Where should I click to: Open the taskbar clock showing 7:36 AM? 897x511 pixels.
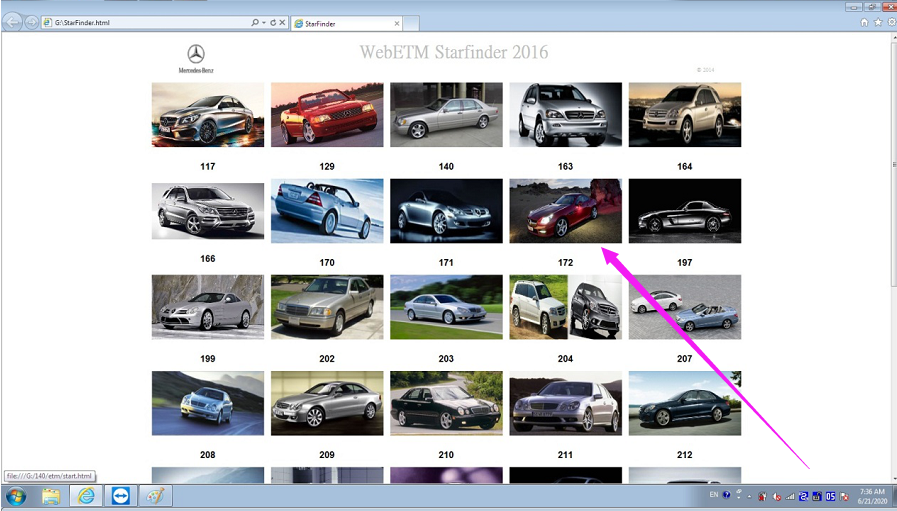coord(872,496)
